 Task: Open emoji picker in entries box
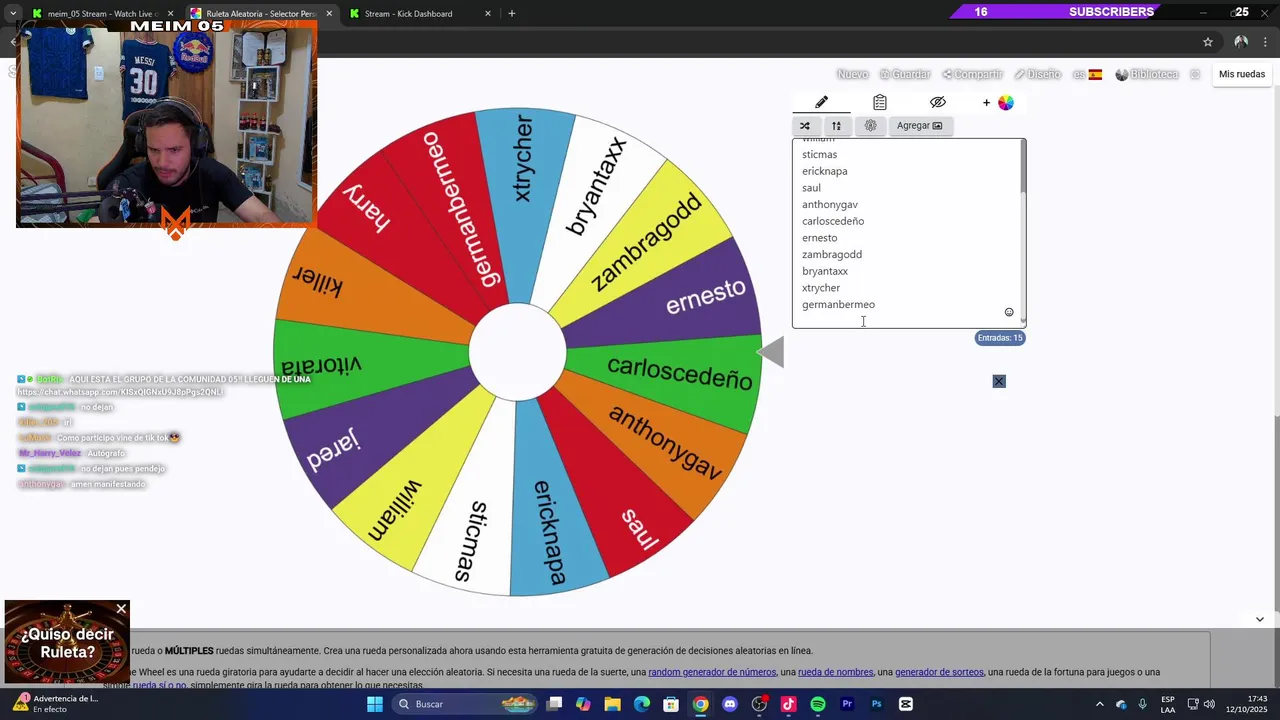(x=1009, y=312)
